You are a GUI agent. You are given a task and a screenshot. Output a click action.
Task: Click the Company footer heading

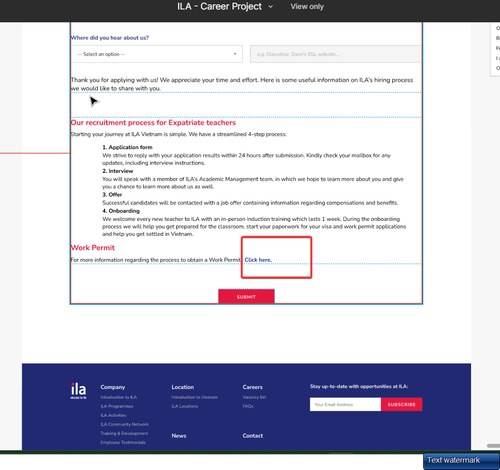click(x=113, y=387)
